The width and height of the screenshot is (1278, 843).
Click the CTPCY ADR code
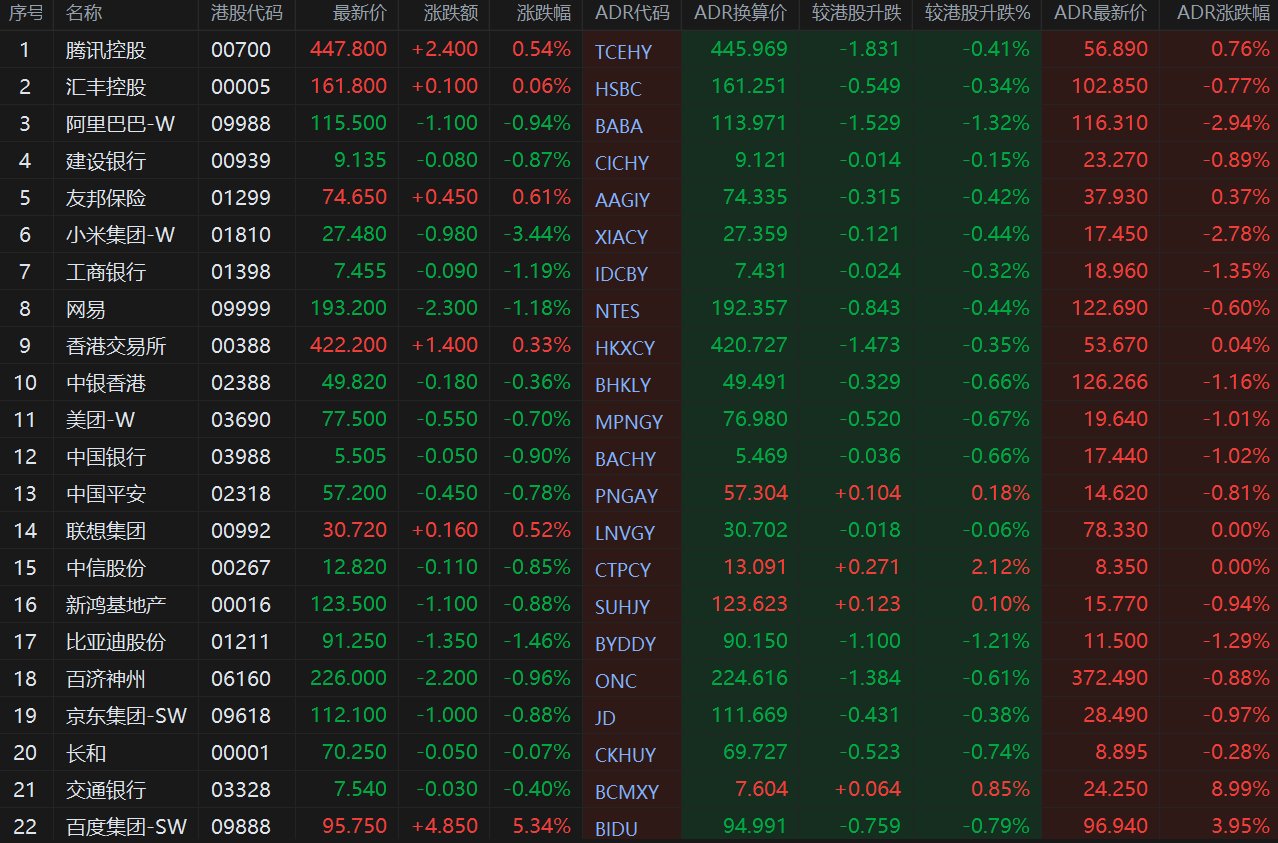point(623,570)
